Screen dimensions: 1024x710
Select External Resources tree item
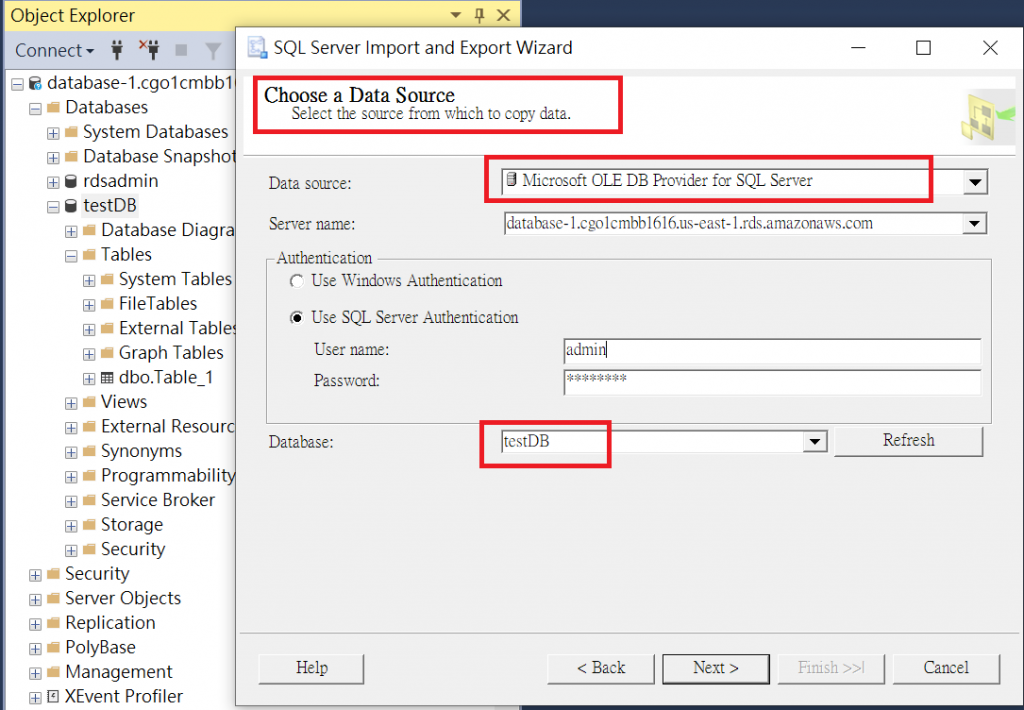pos(168,427)
